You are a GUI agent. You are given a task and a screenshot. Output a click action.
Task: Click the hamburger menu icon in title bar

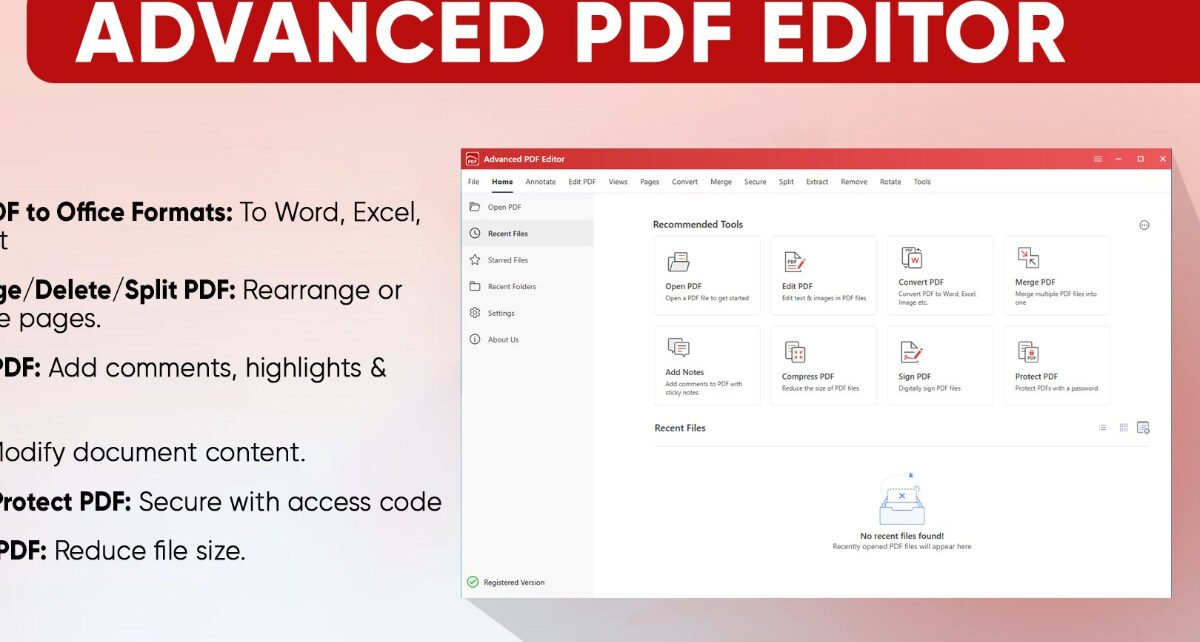[1097, 159]
